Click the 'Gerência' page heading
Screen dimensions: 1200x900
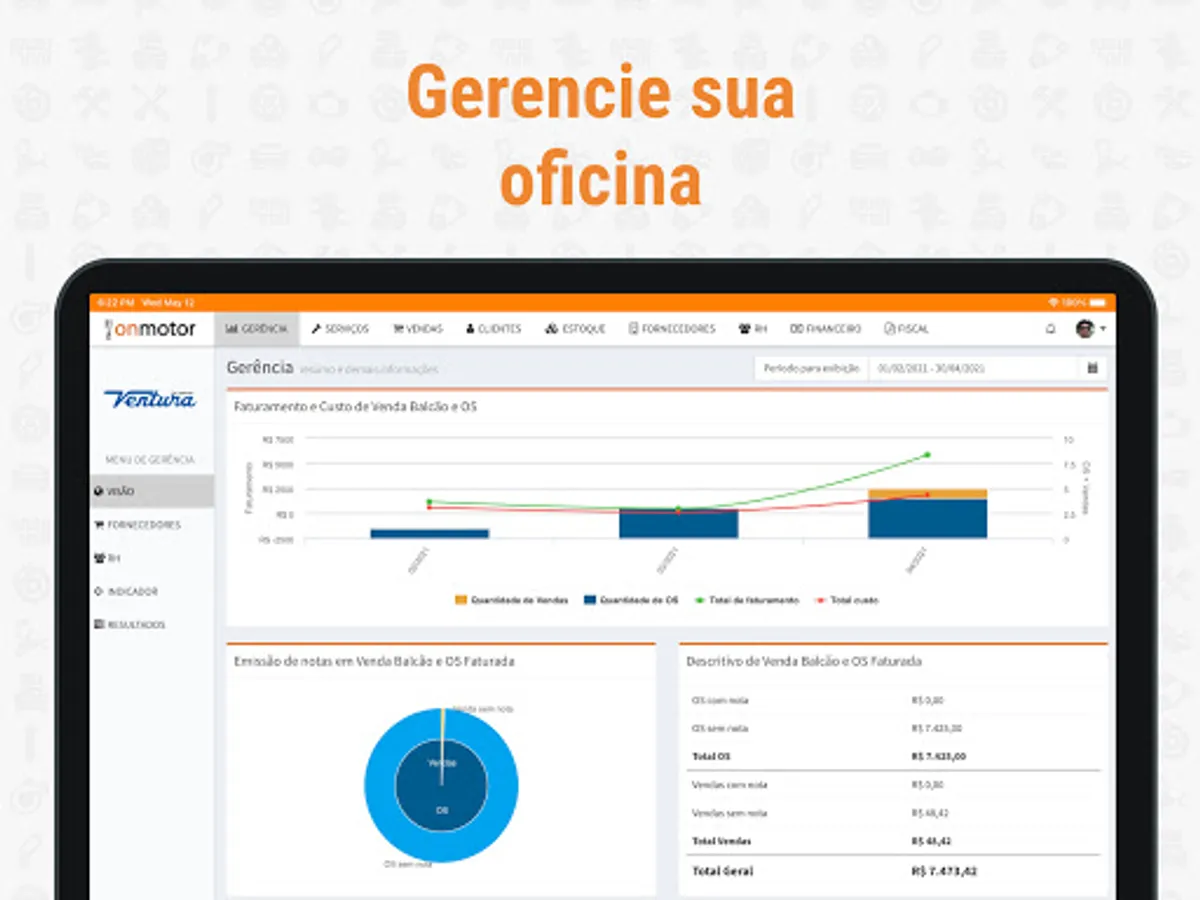pyautogui.click(x=260, y=367)
